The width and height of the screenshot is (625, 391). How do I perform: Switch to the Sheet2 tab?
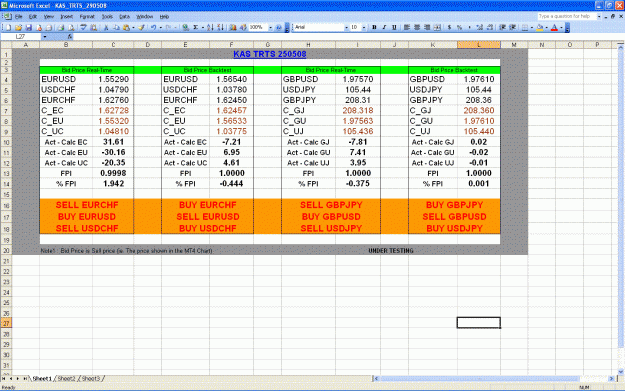66,379
